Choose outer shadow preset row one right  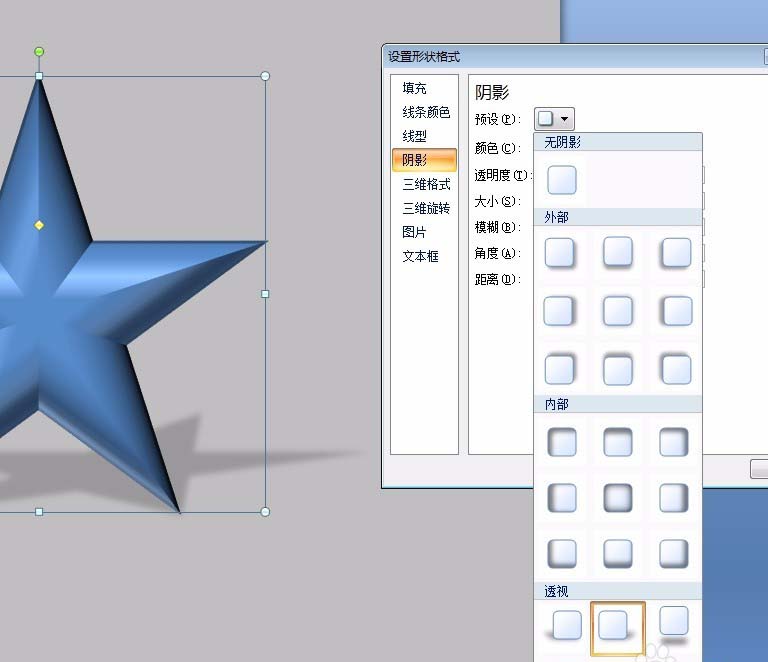pyautogui.click(x=676, y=253)
